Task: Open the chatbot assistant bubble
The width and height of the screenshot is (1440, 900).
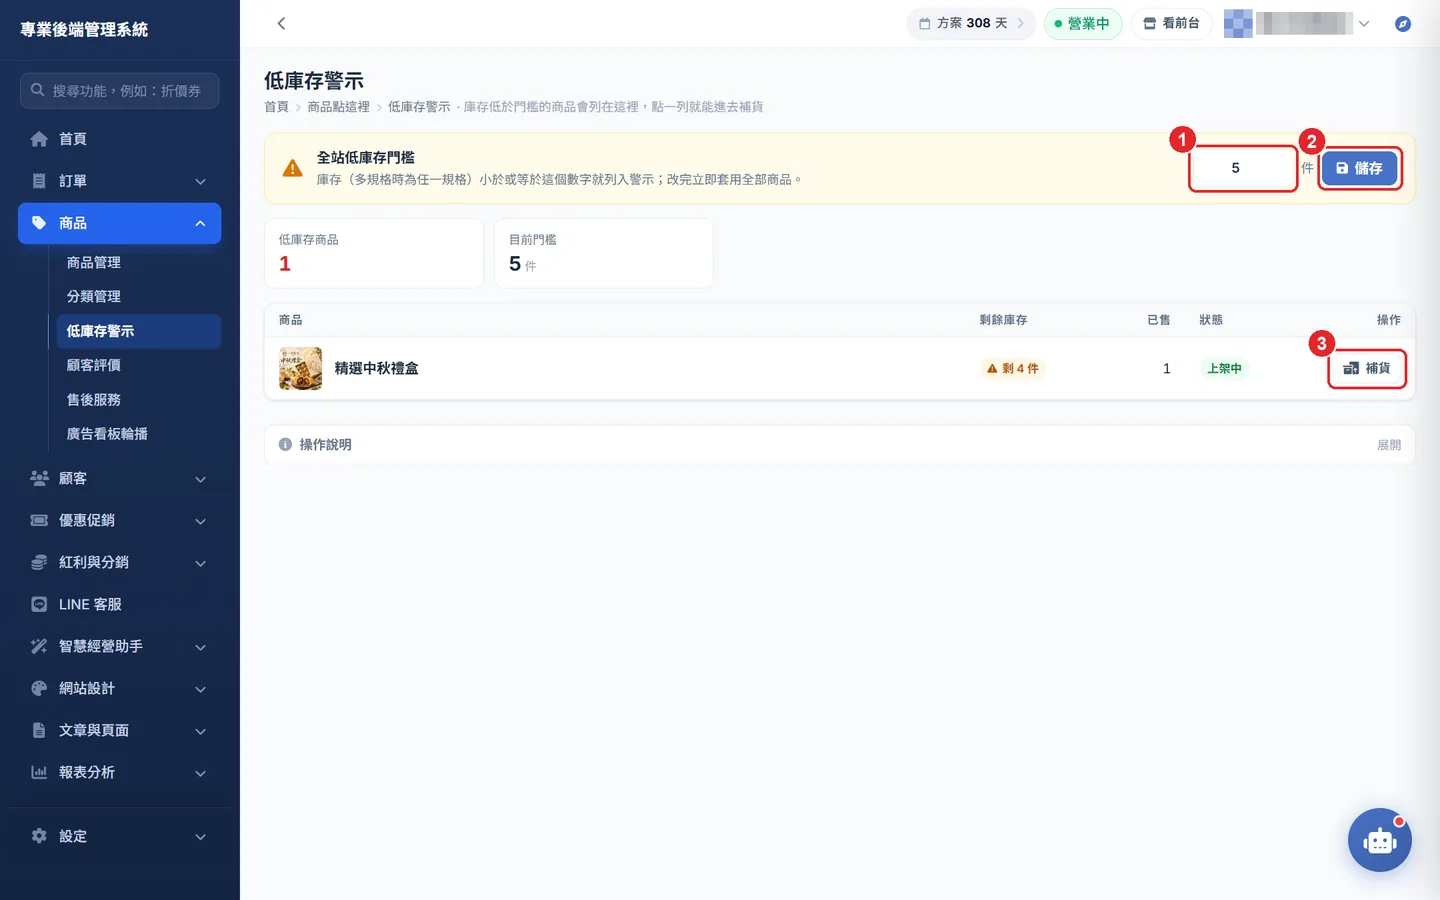Action: (1380, 840)
